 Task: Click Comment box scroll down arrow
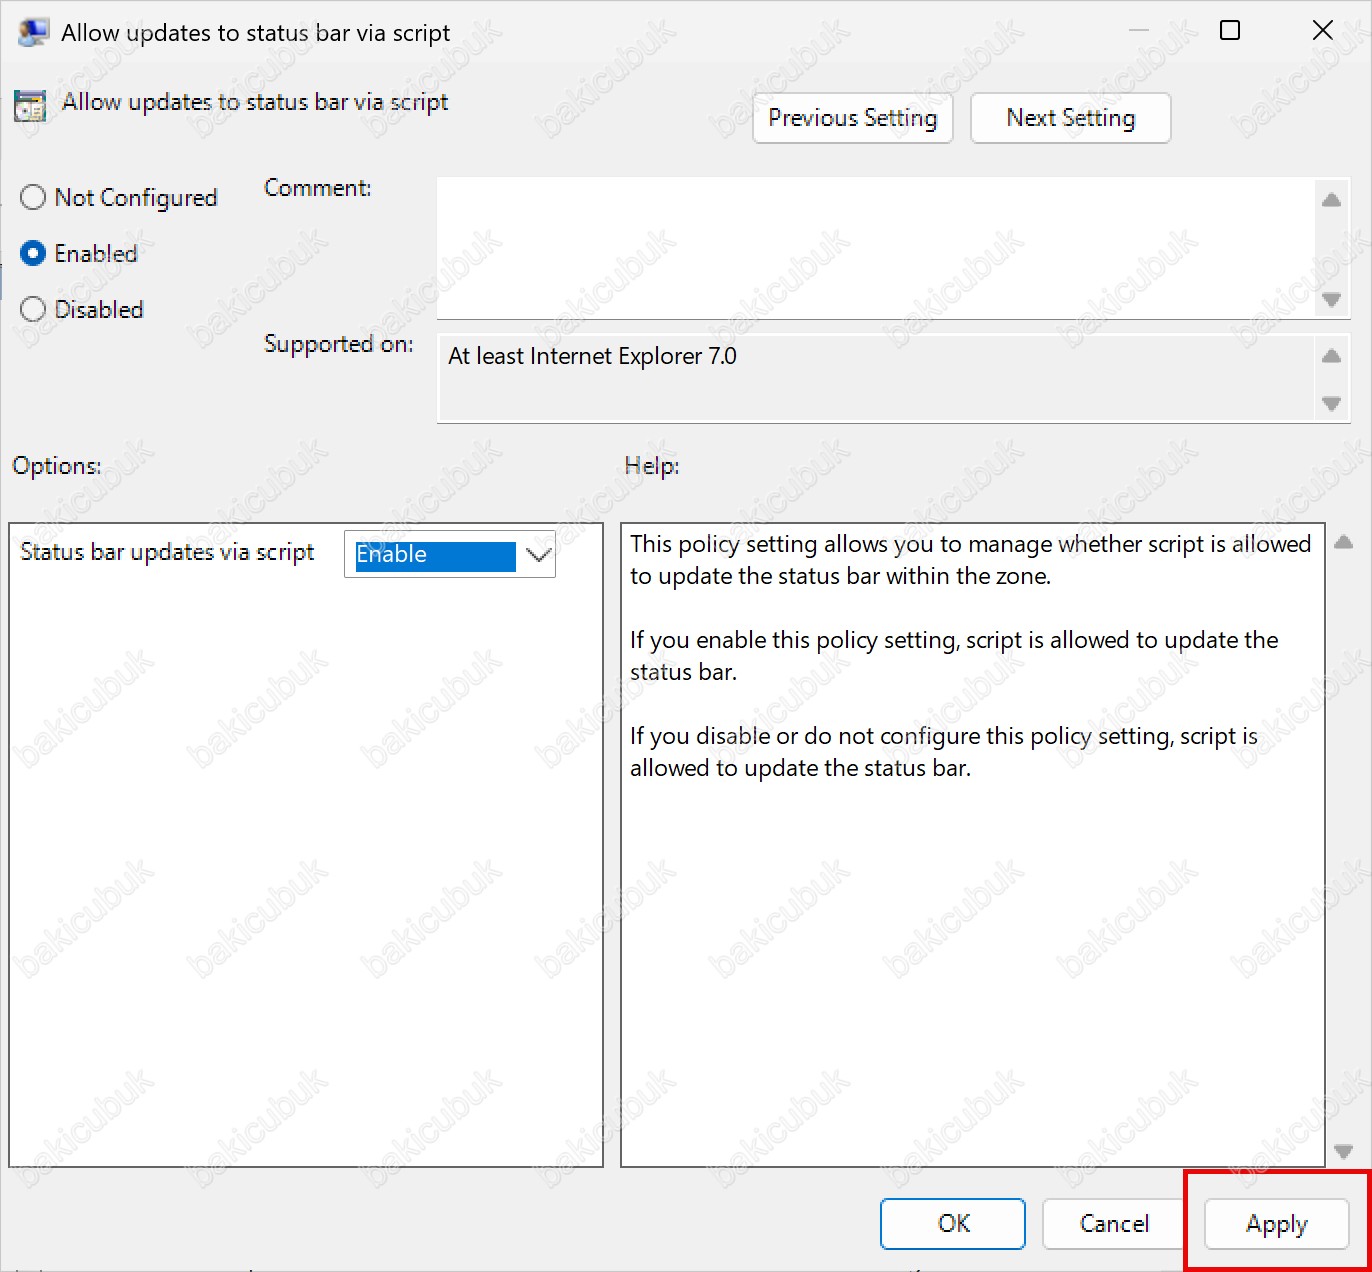click(x=1331, y=299)
